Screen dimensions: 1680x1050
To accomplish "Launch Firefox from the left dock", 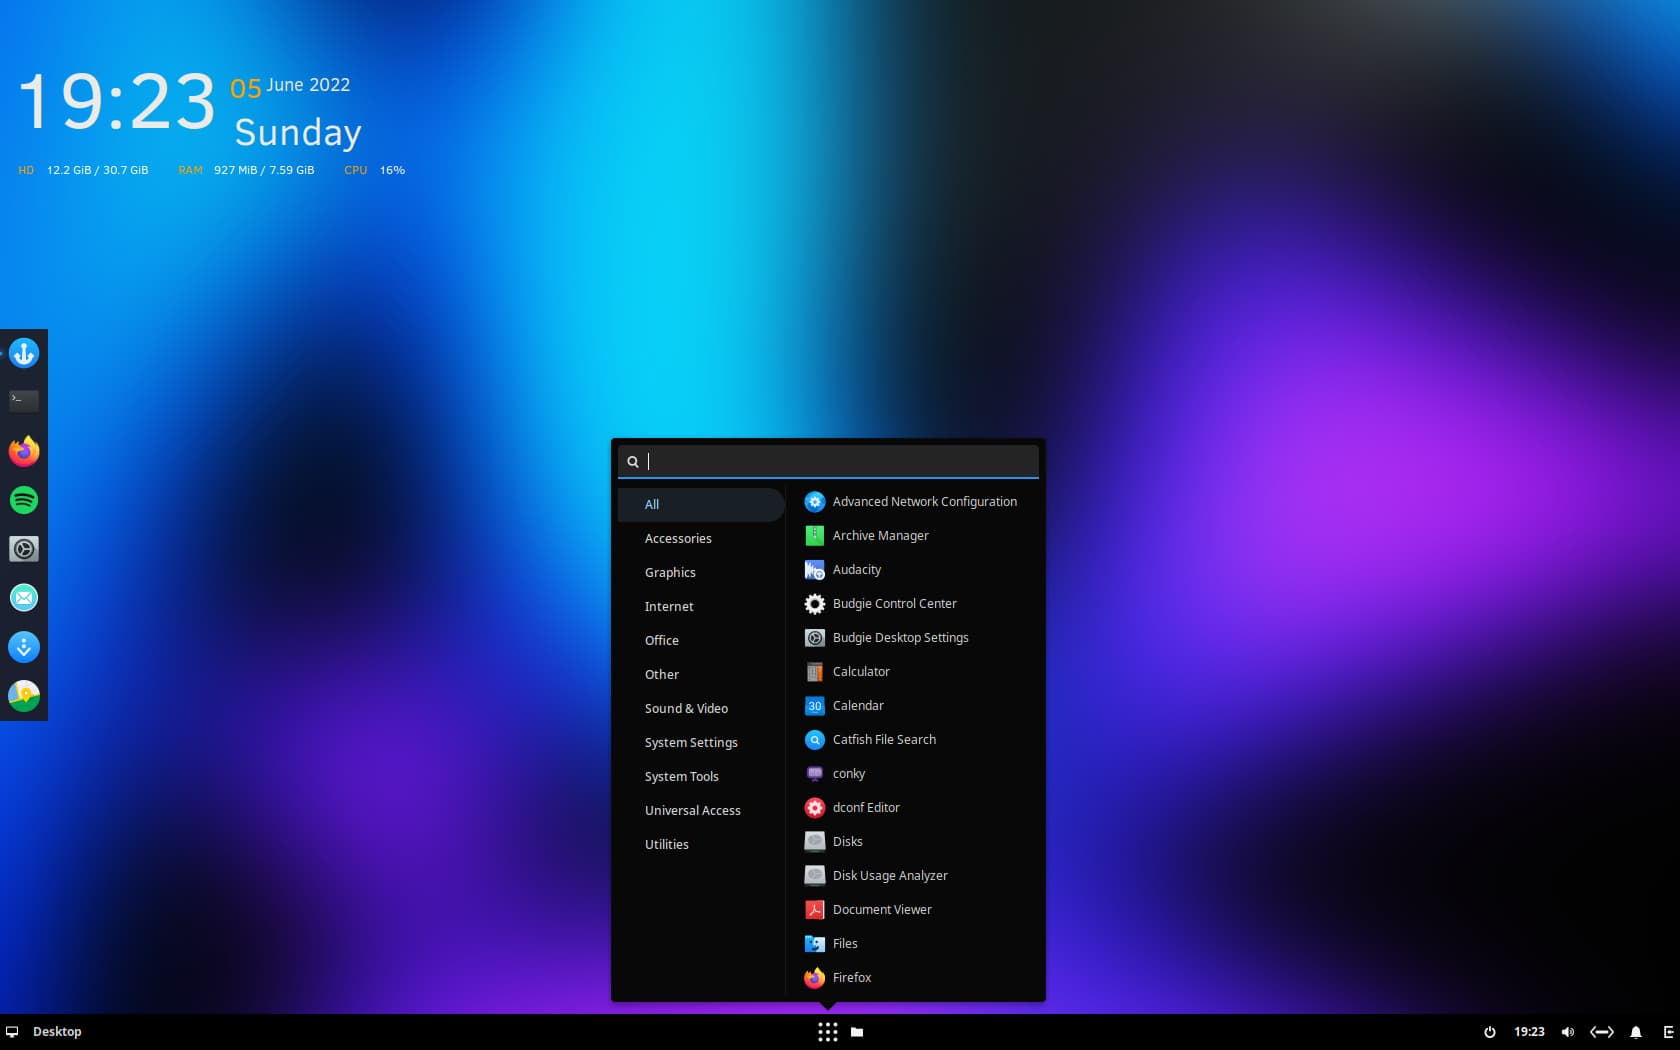I will (x=24, y=451).
